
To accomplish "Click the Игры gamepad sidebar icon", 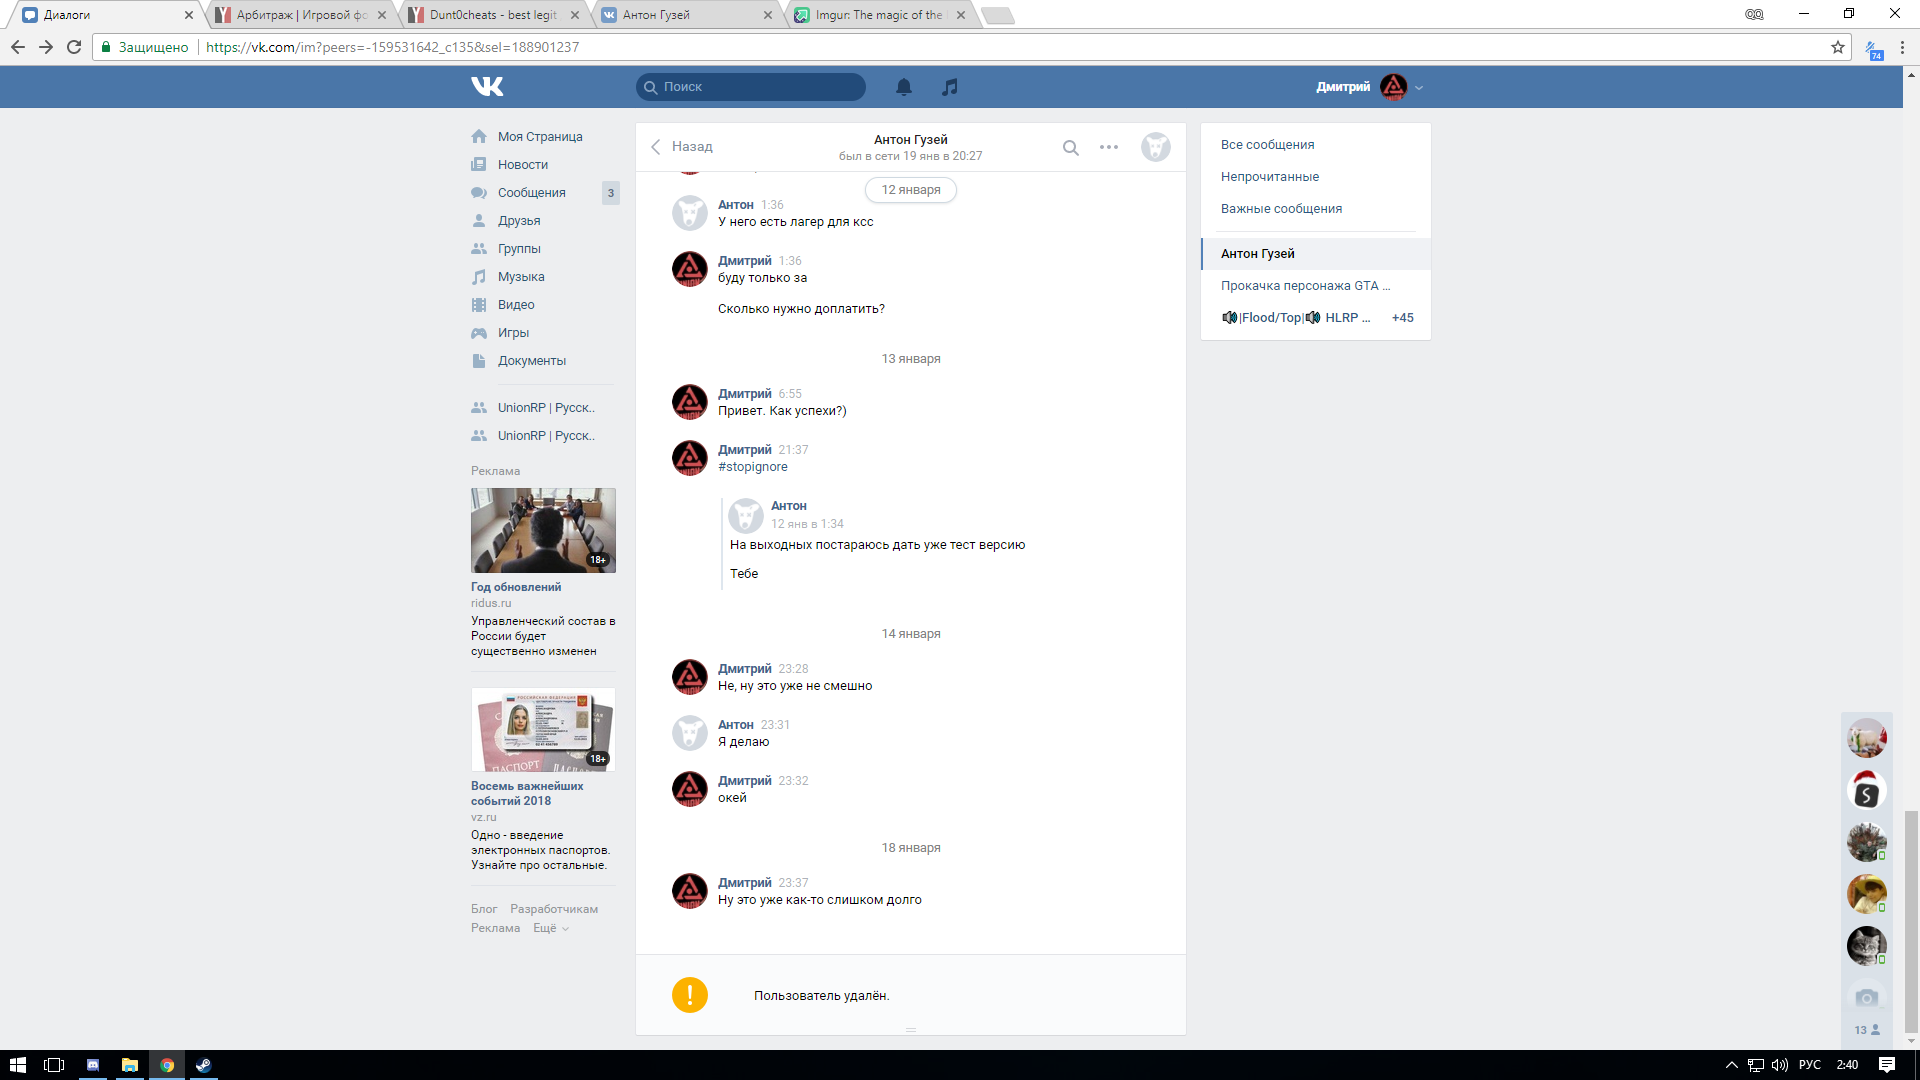I will (479, 333).
